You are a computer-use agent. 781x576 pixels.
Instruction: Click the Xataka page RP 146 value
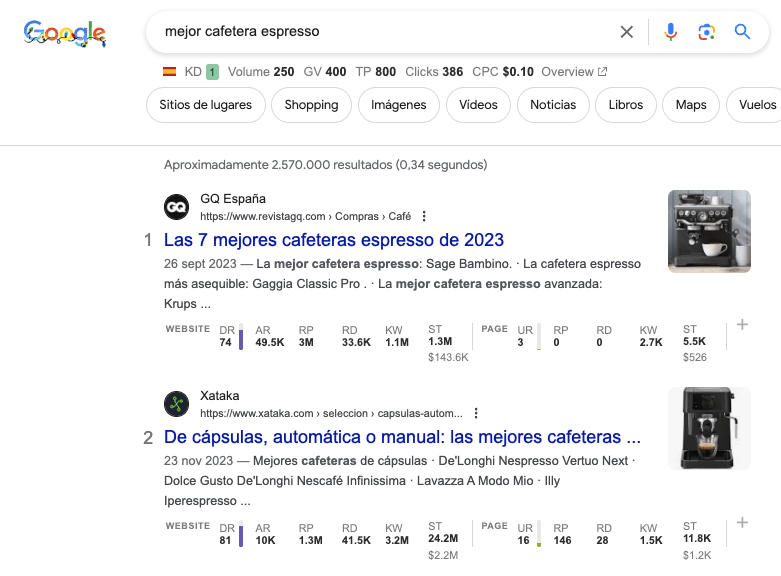point(562,540)
